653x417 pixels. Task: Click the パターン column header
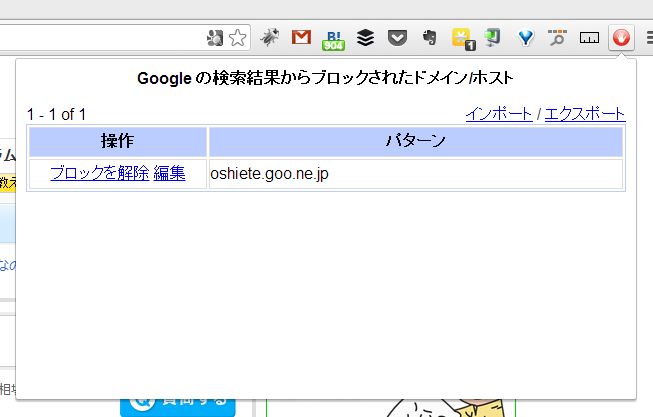pos(416,141)
